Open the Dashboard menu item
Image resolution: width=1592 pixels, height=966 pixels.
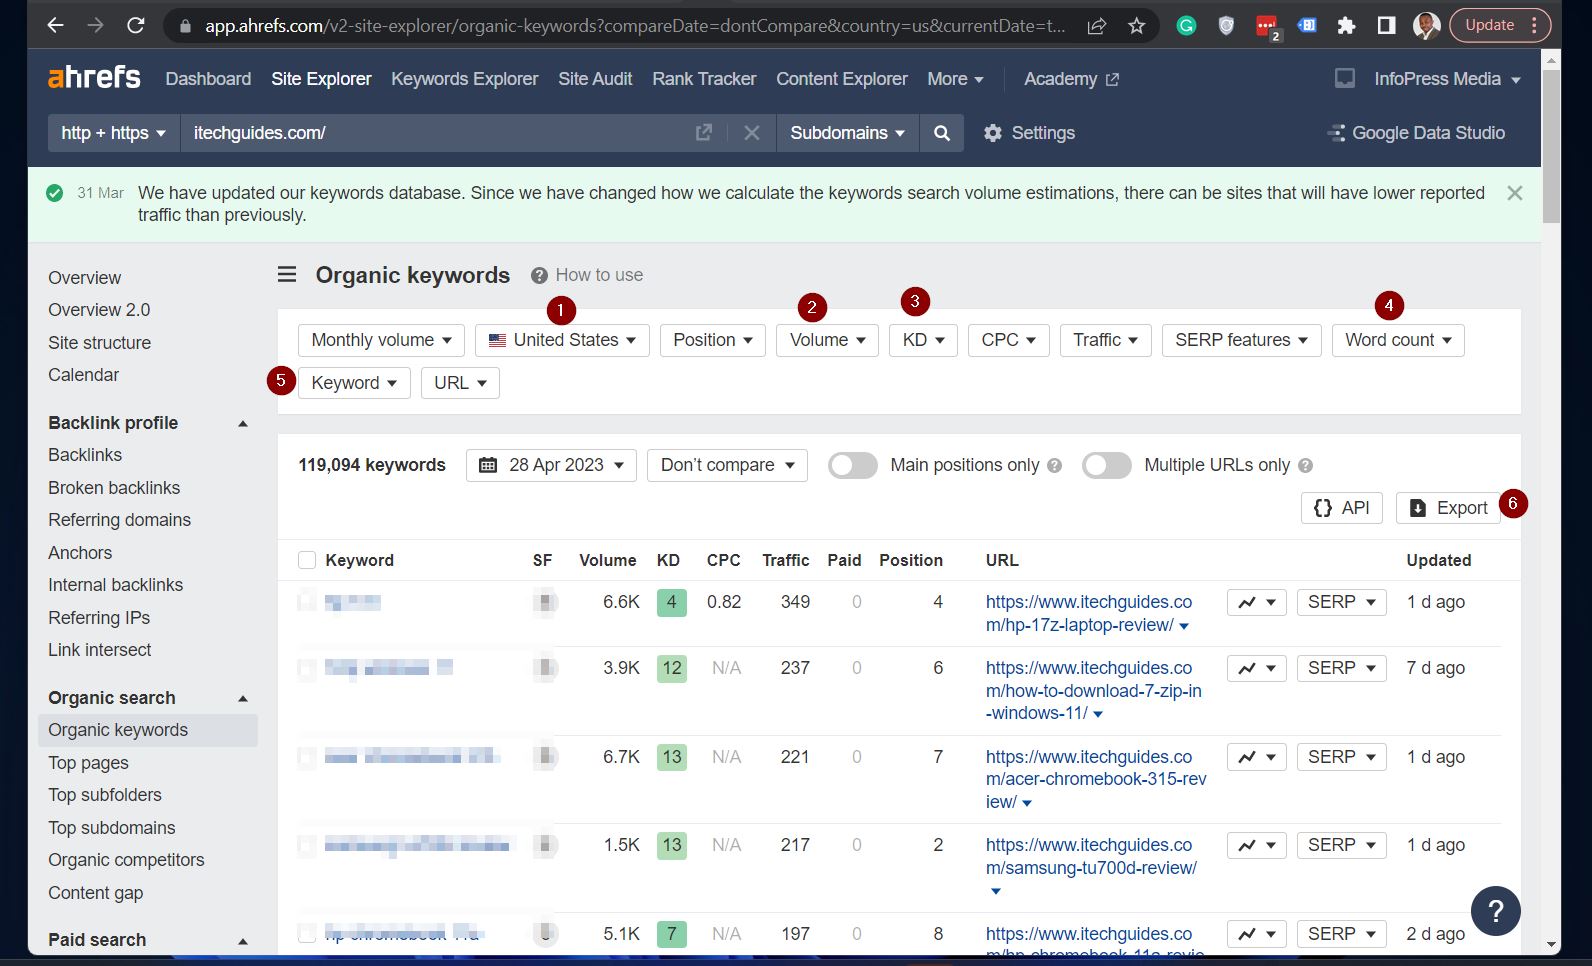click(208, 79)
